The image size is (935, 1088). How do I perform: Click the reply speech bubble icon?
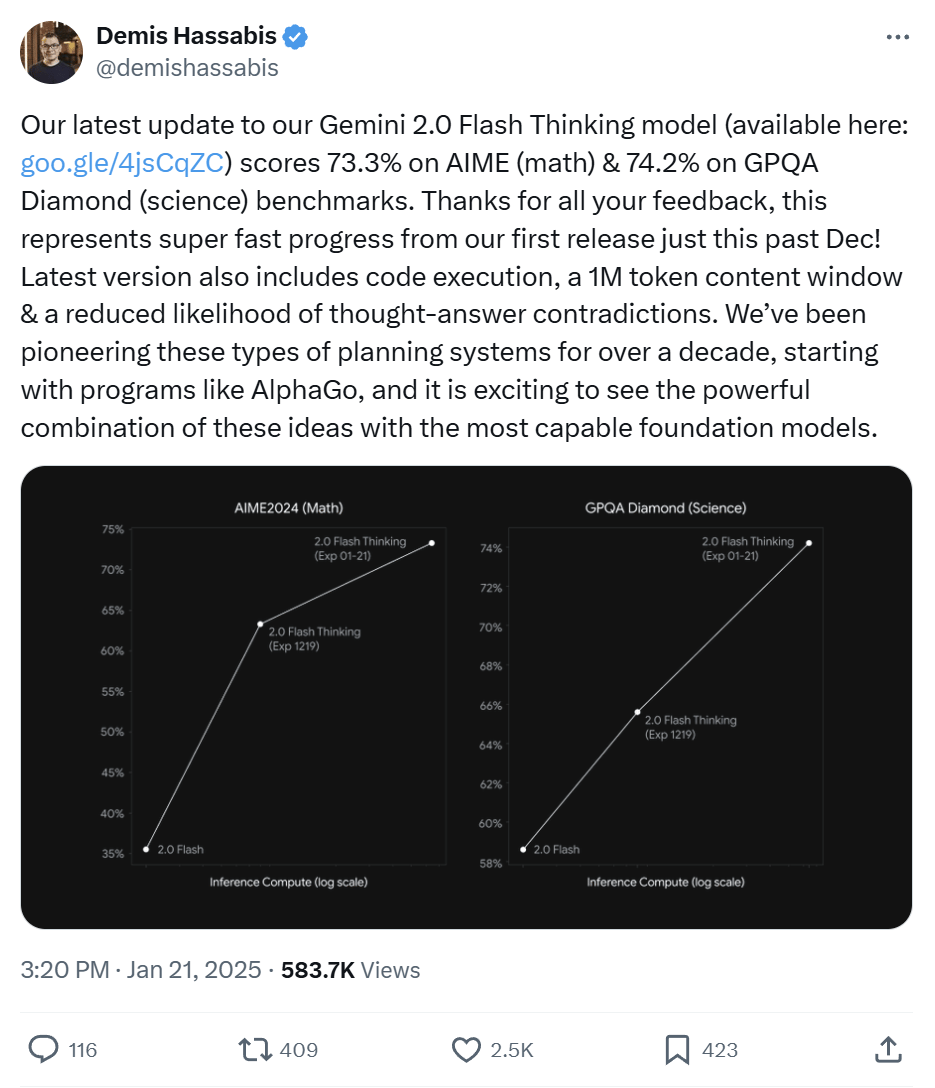click(43, 1049)
